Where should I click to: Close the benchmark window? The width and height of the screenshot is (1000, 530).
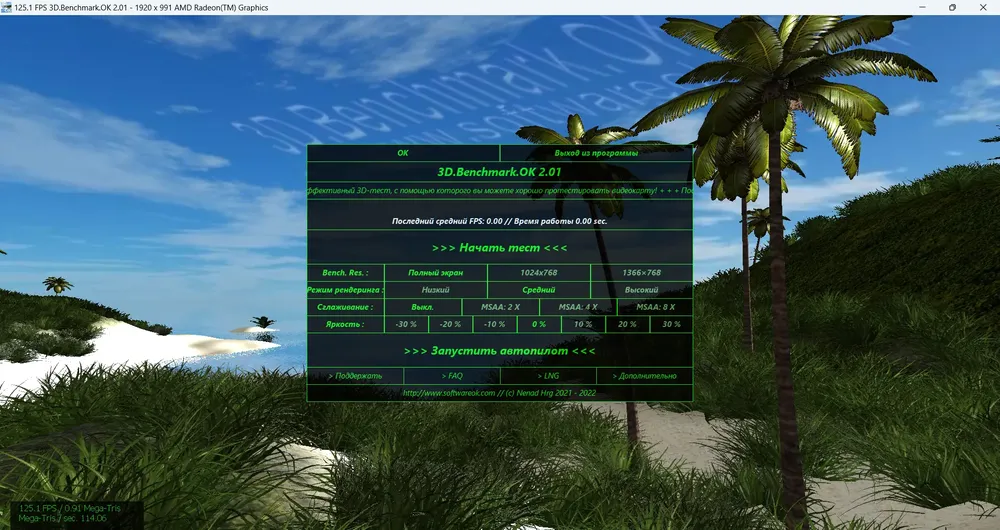[x=983, y=8]
